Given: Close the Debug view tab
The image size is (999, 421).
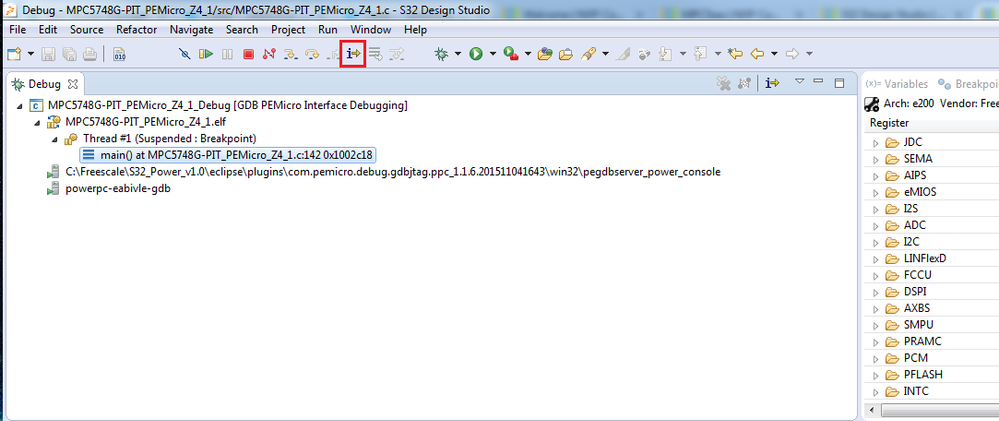Looking at the screenshot, I should click(x=73, y=84).
